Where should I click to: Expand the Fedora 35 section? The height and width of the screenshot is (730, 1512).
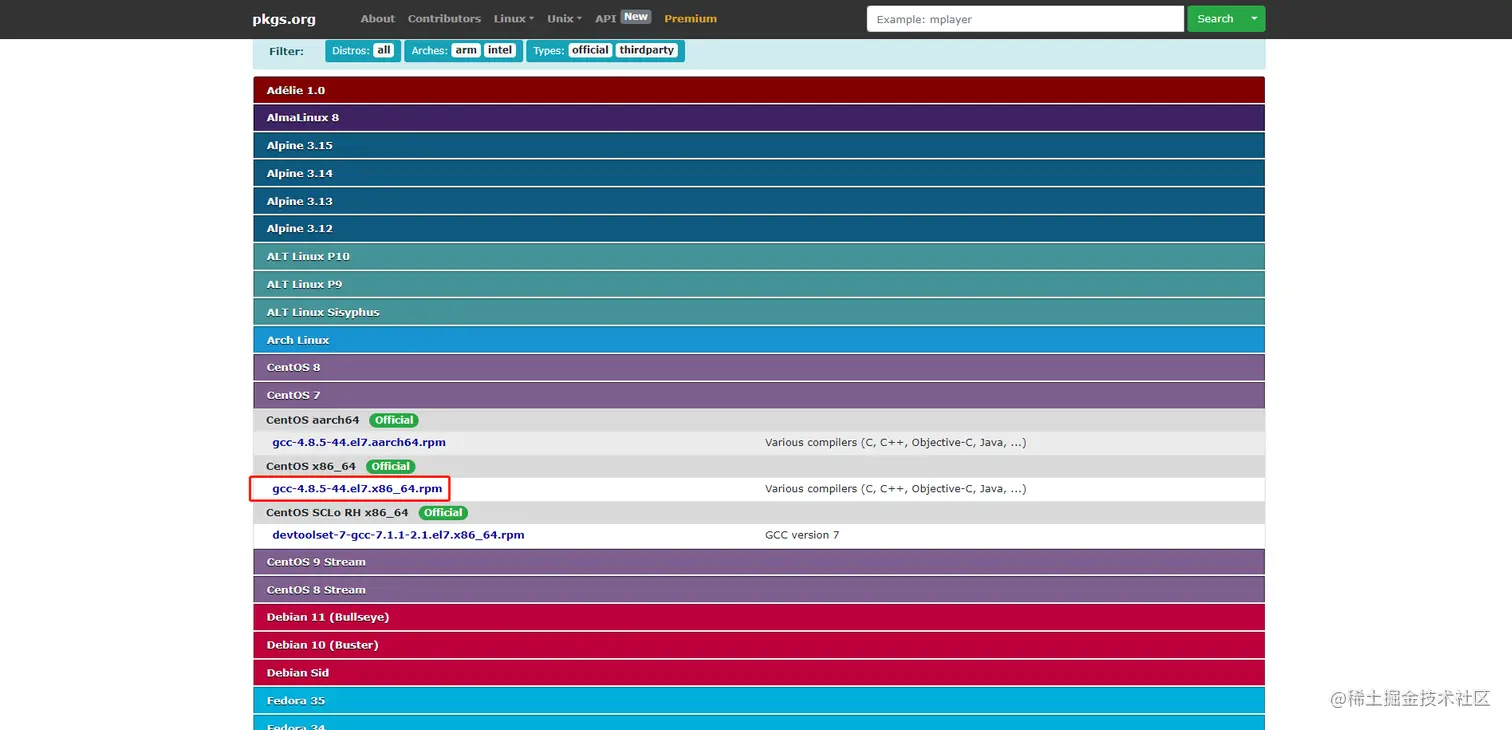click(759, 700)
